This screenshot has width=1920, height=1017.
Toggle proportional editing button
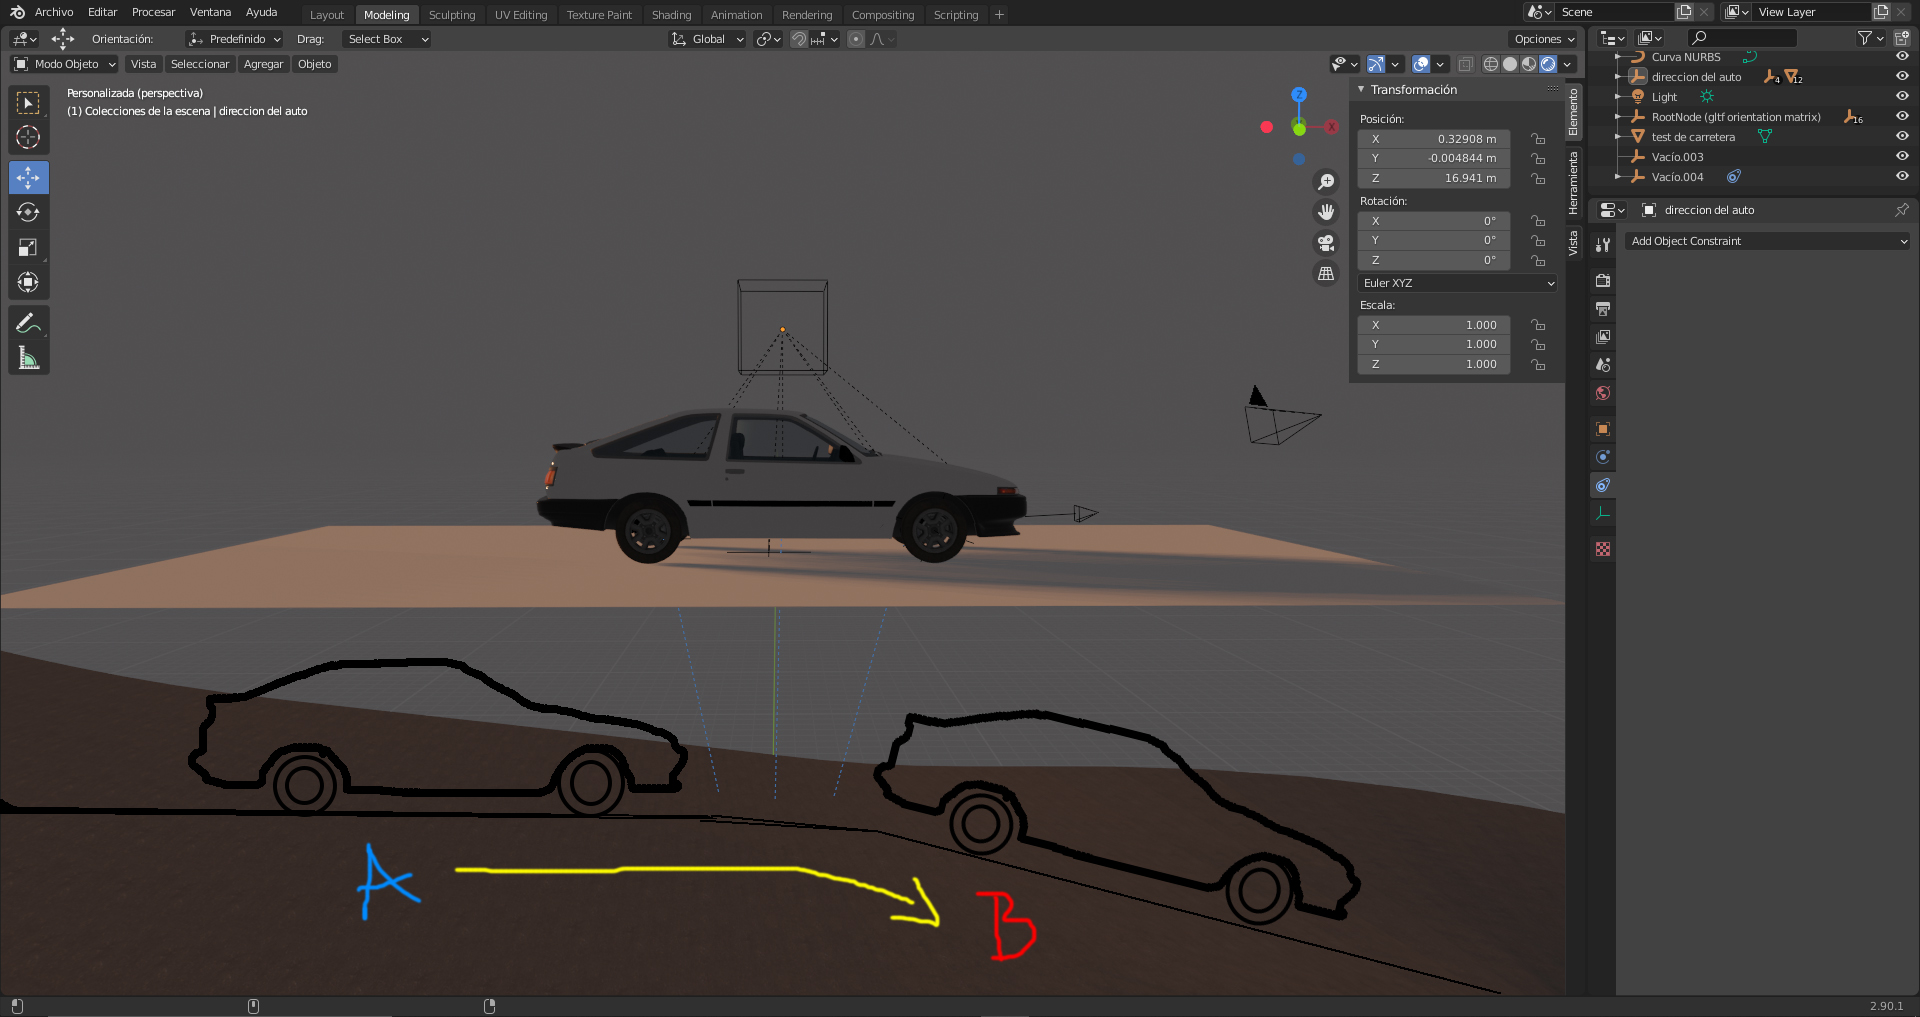tap(856, 39)
